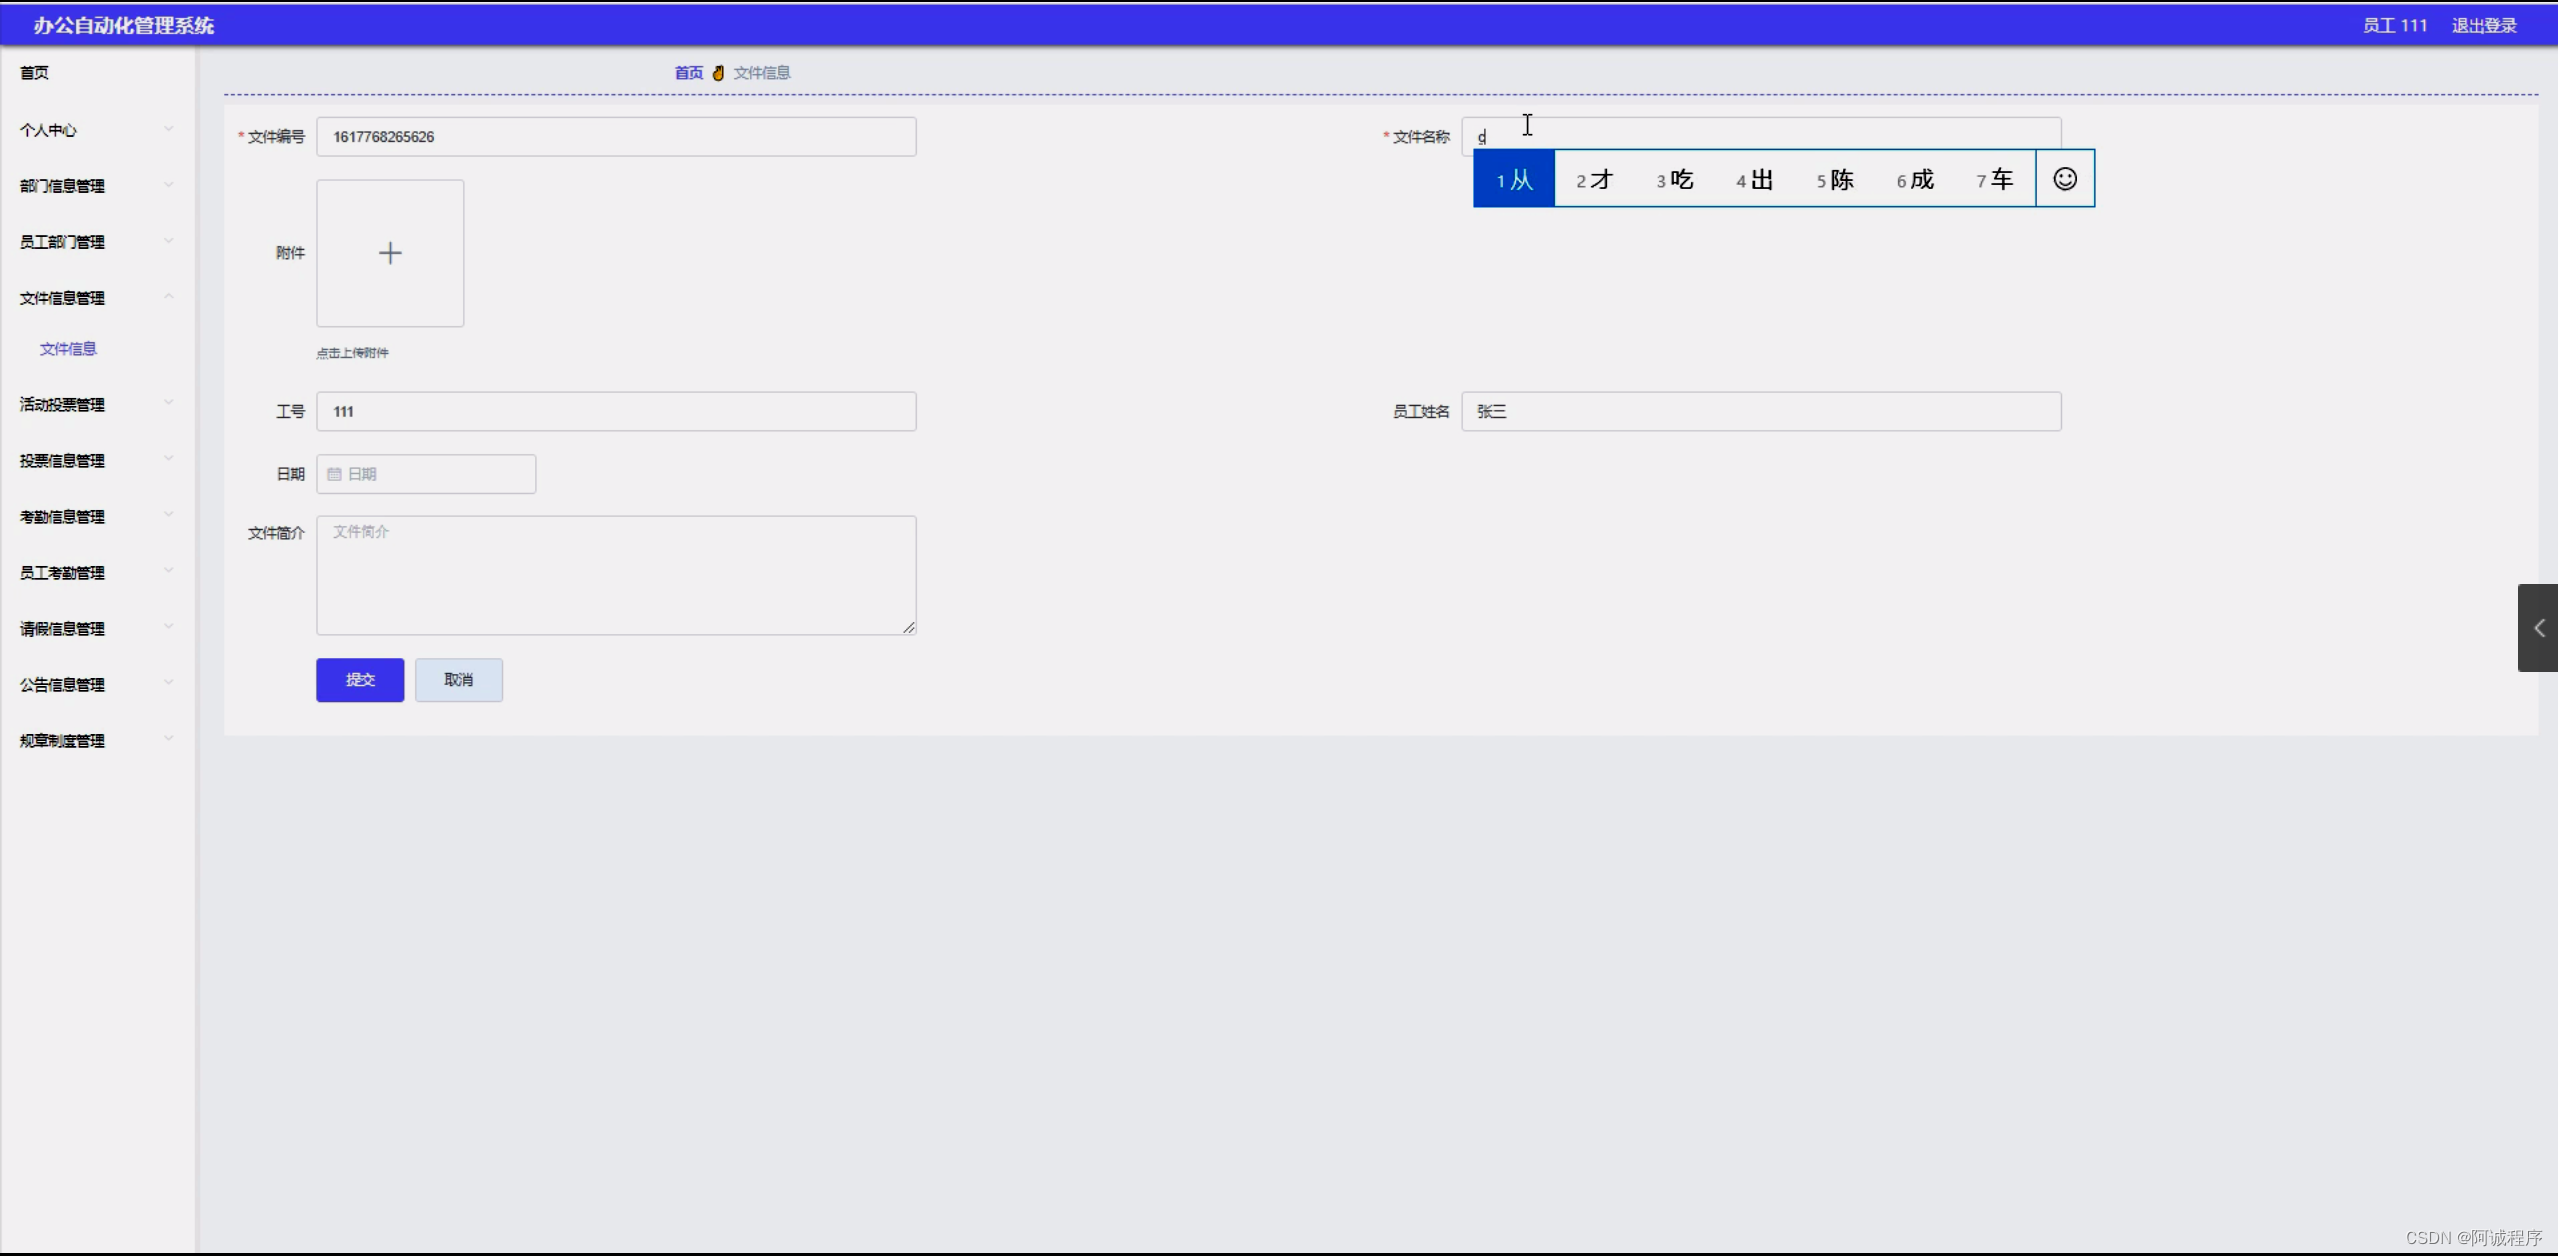Choose IME candidate 5 陈
The width and height of the screenshot is (2558, 1256).
click(x=1835, y=180)
